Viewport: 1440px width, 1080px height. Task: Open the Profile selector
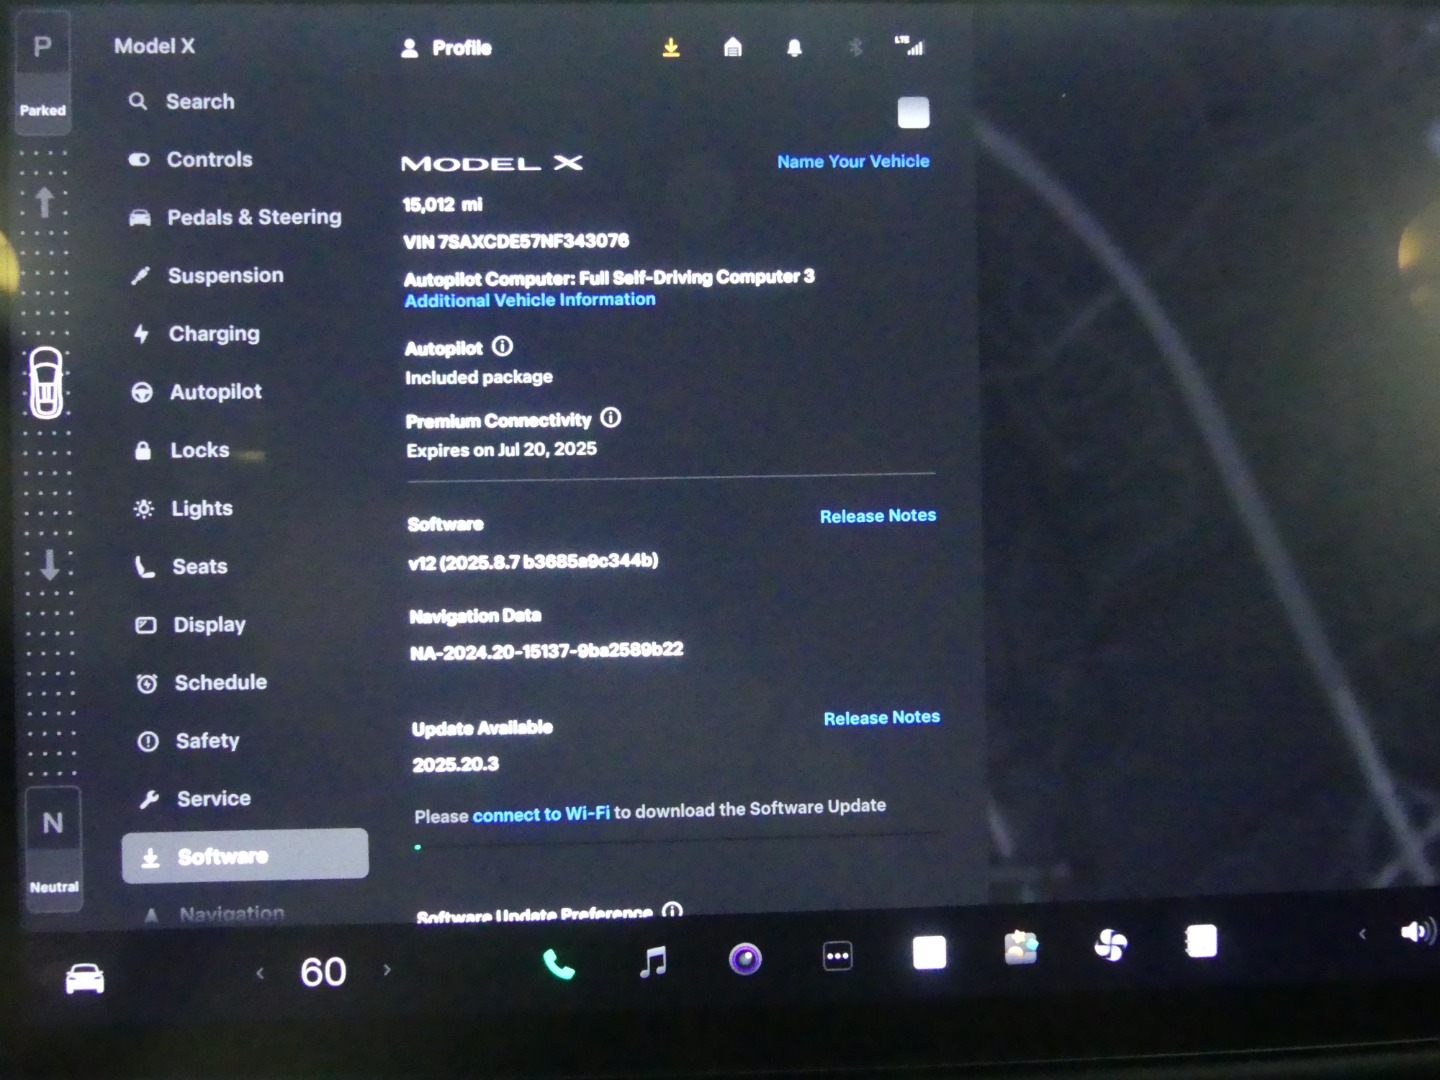click(x=446, y=48)
